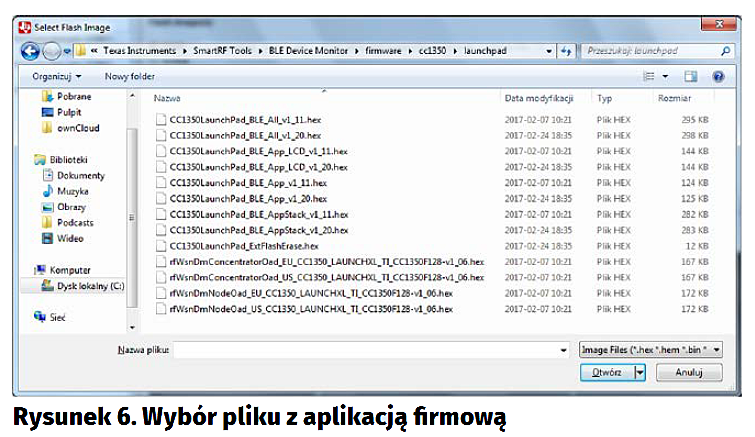Click the Nazwa pliku input field

370,350
